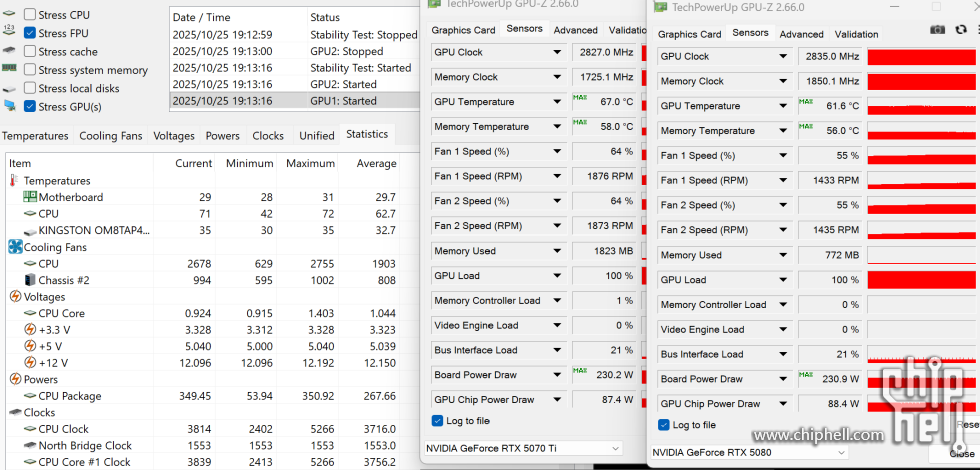Click the thermometer icon beside Temperatures

tap(14, 181)
